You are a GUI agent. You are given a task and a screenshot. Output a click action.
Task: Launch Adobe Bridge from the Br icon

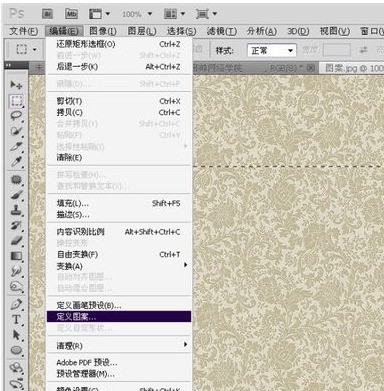point(48,14)
